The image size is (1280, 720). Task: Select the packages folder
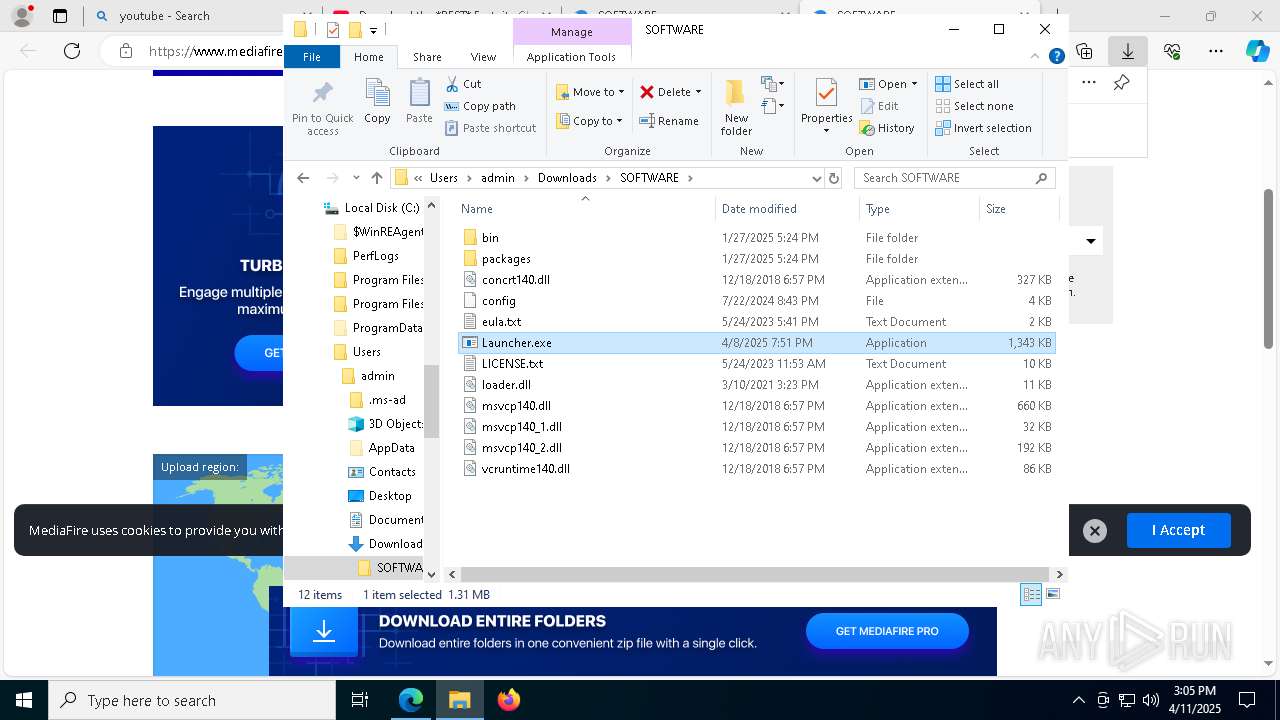tap(756, 259)
